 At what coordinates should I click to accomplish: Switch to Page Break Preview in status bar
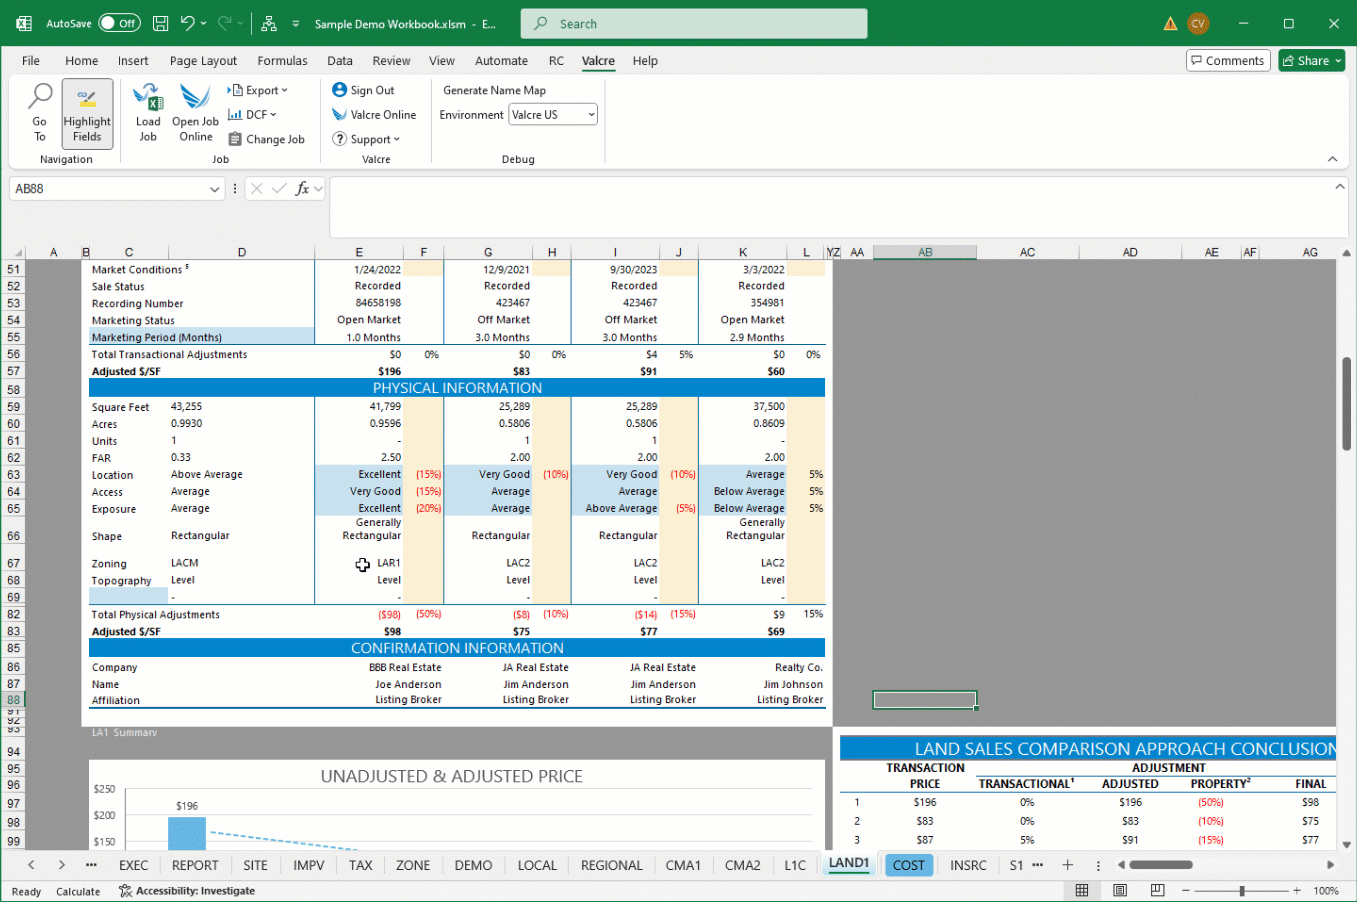pos(1156,890)
